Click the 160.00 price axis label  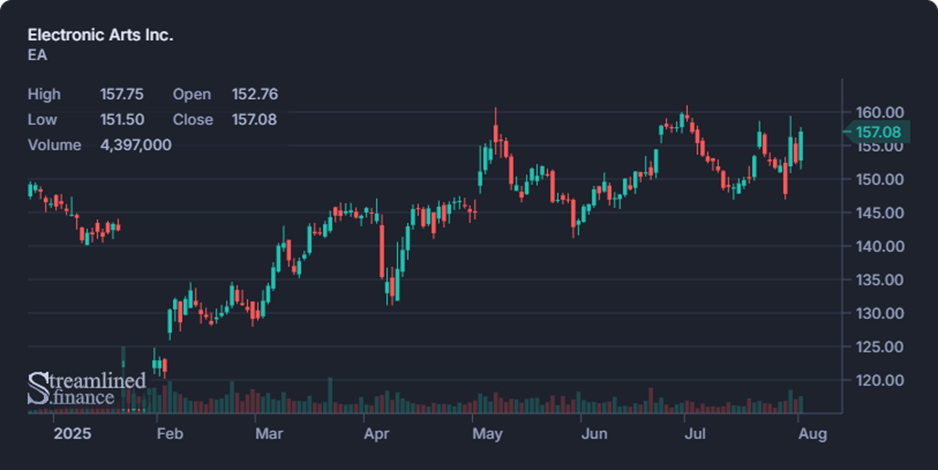click(x=879, y=112)
